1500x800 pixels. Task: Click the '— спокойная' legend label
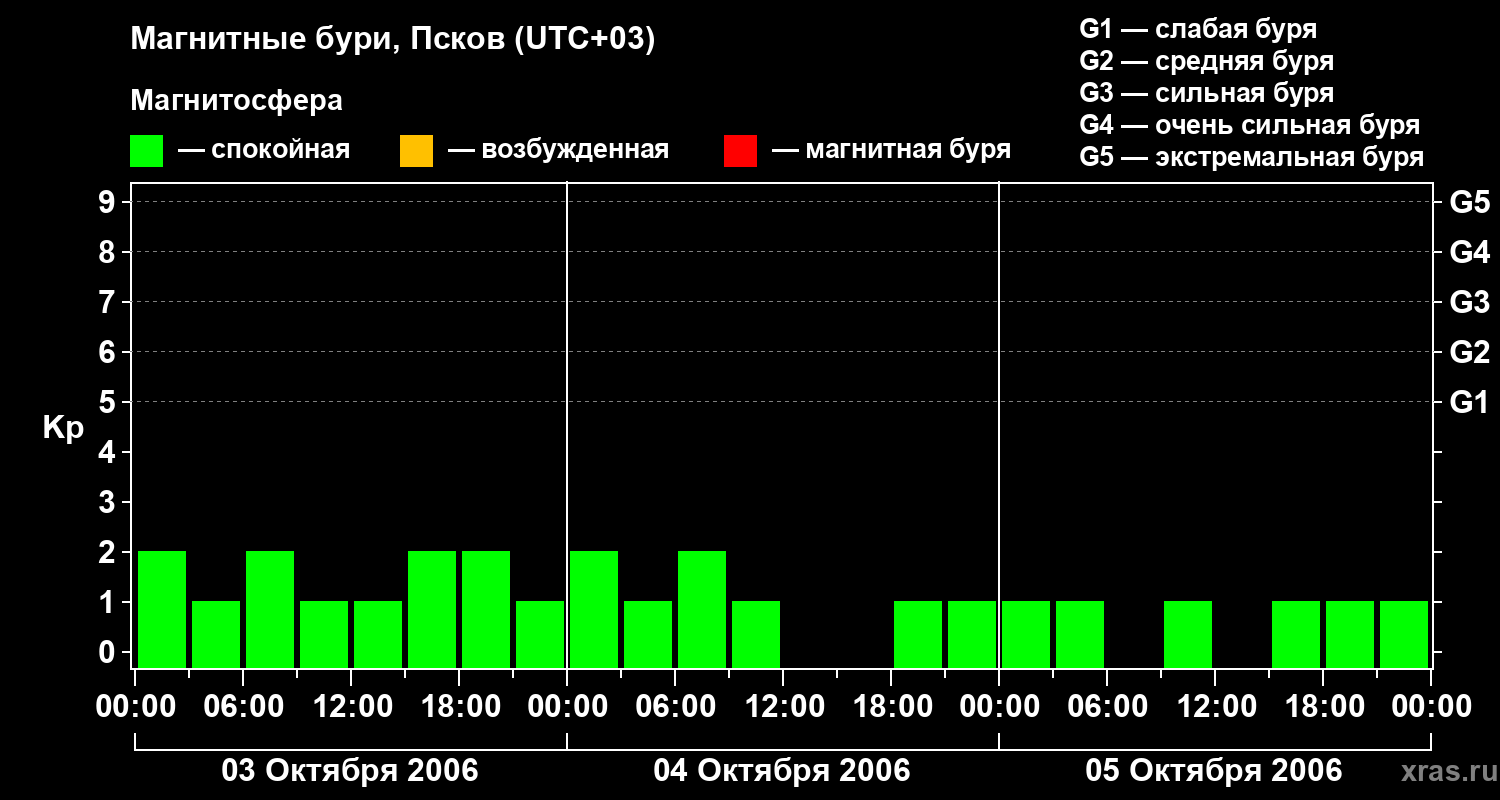pos(264,150)
